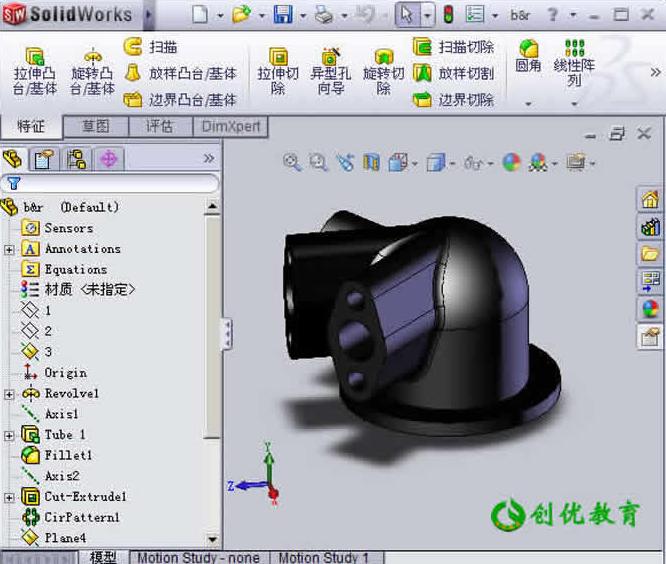Viewport: 666px width, 564px height.
Task: Select 边界切除 boundary cut
Action: coord(453,100)
